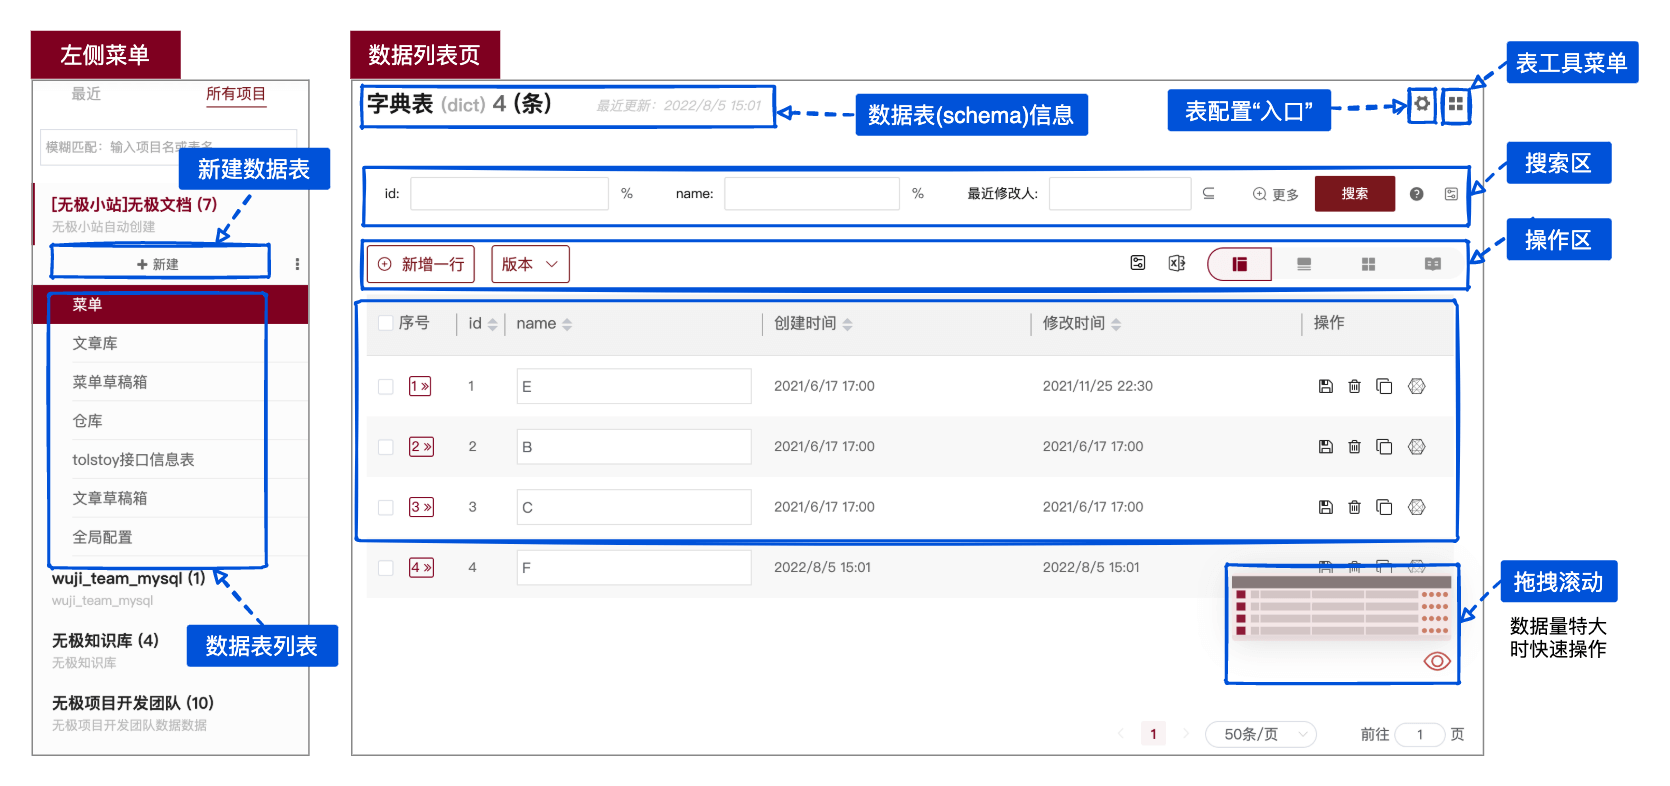Open the table tools grid menu icon
The width and height of the screenshot is (1670, 786).
[1456, 104]
